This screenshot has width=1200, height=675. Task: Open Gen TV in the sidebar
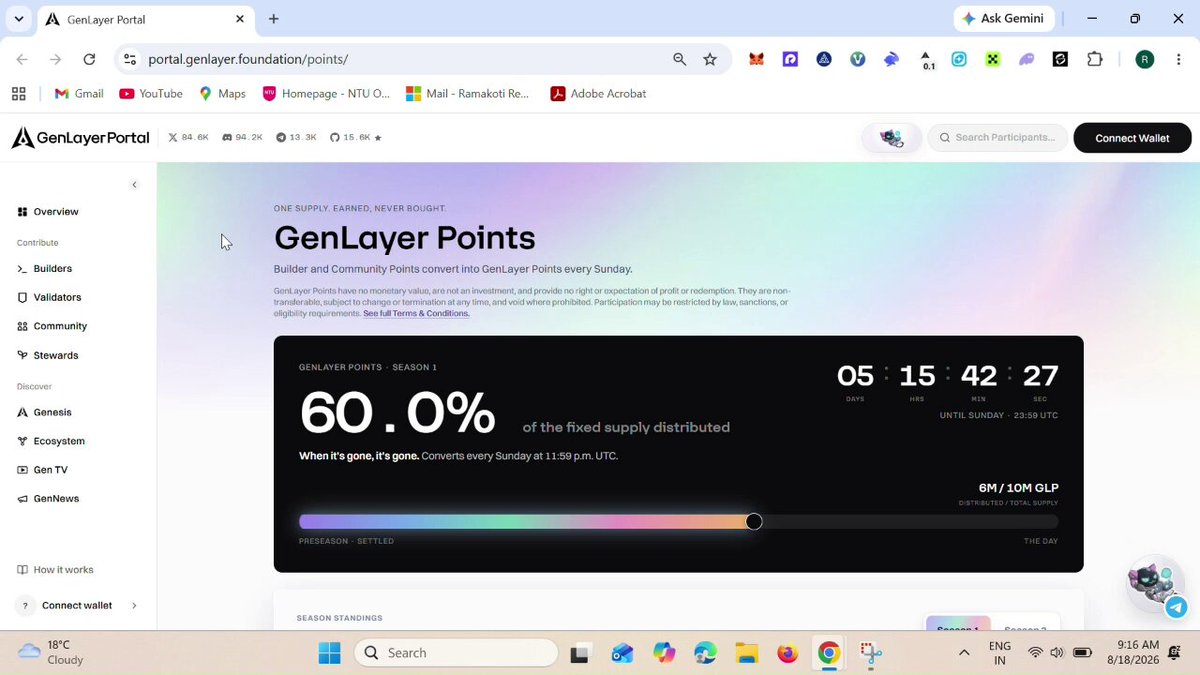[x=43, y=470]
